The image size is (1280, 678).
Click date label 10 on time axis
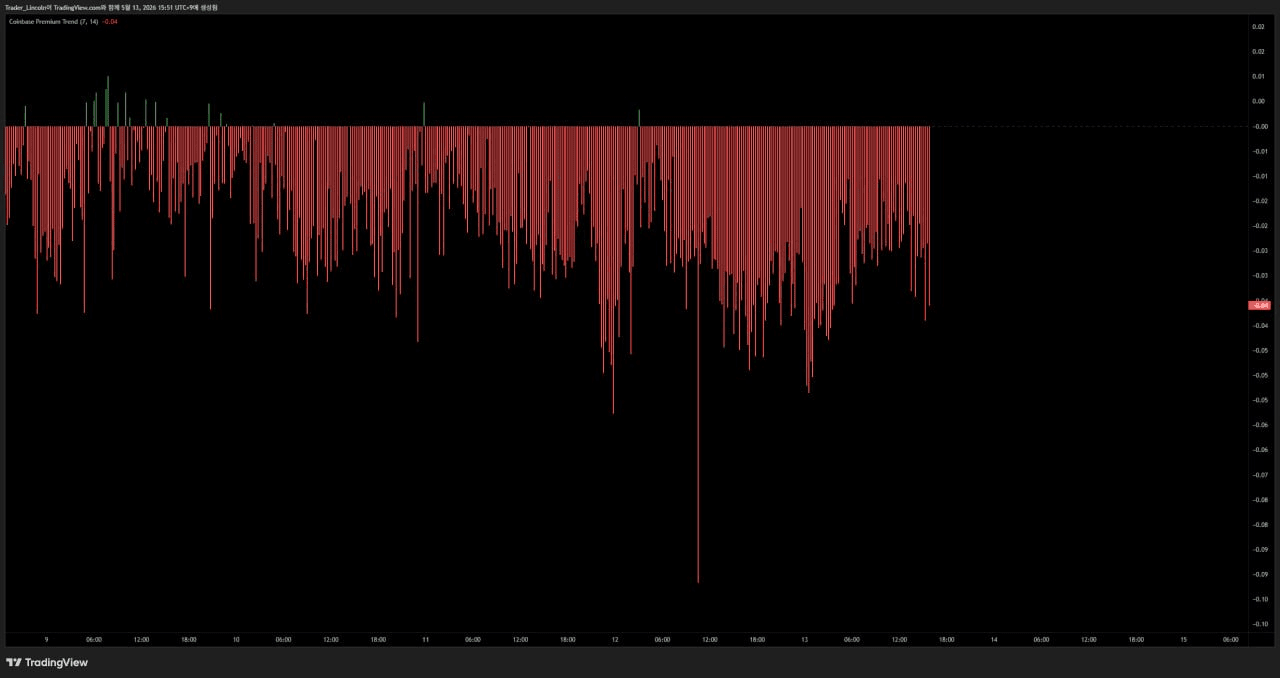pyautogui.click(x=236, y=639)
